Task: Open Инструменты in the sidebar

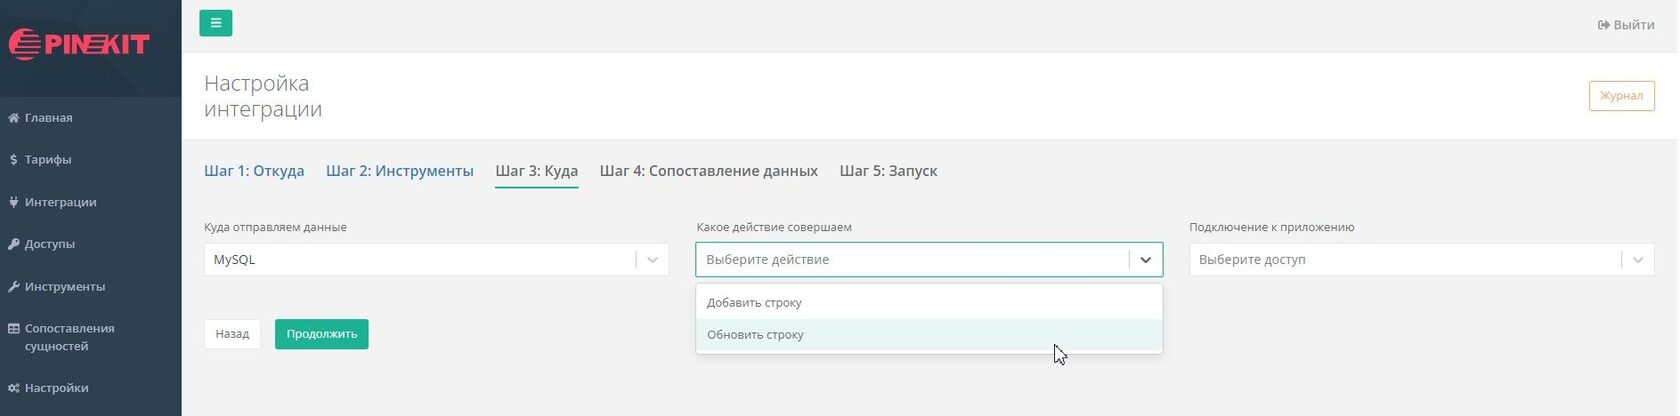Action: click(64, 287)
